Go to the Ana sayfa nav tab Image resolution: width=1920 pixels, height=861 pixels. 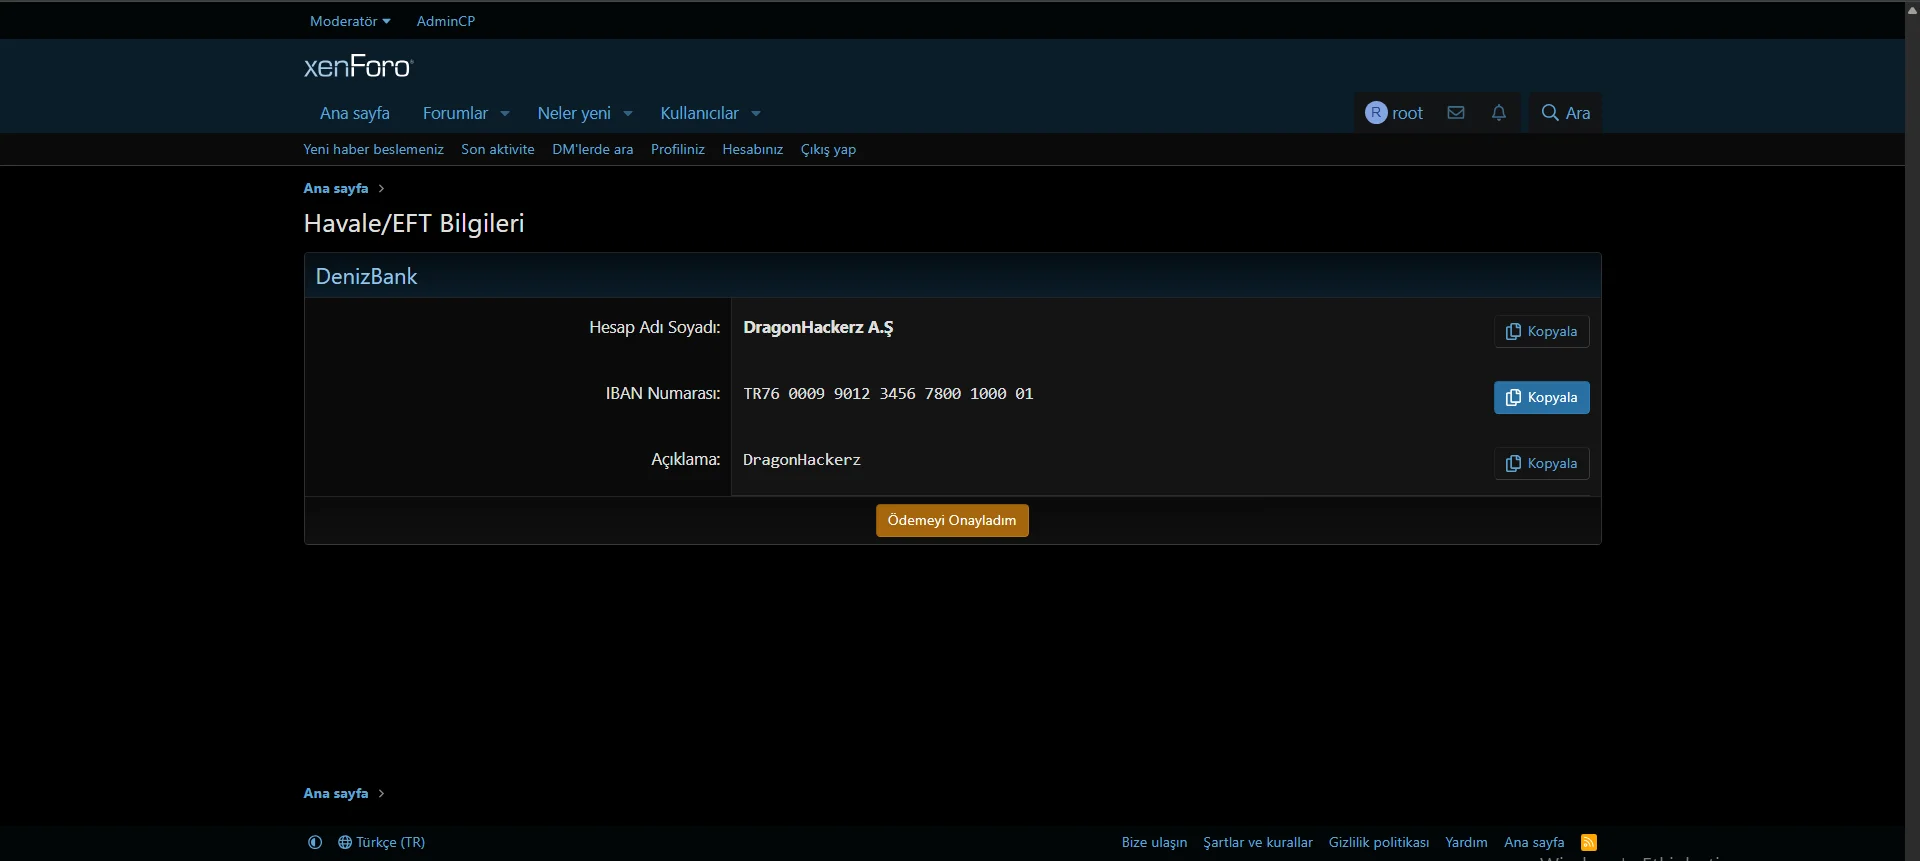tap(354, 114)
